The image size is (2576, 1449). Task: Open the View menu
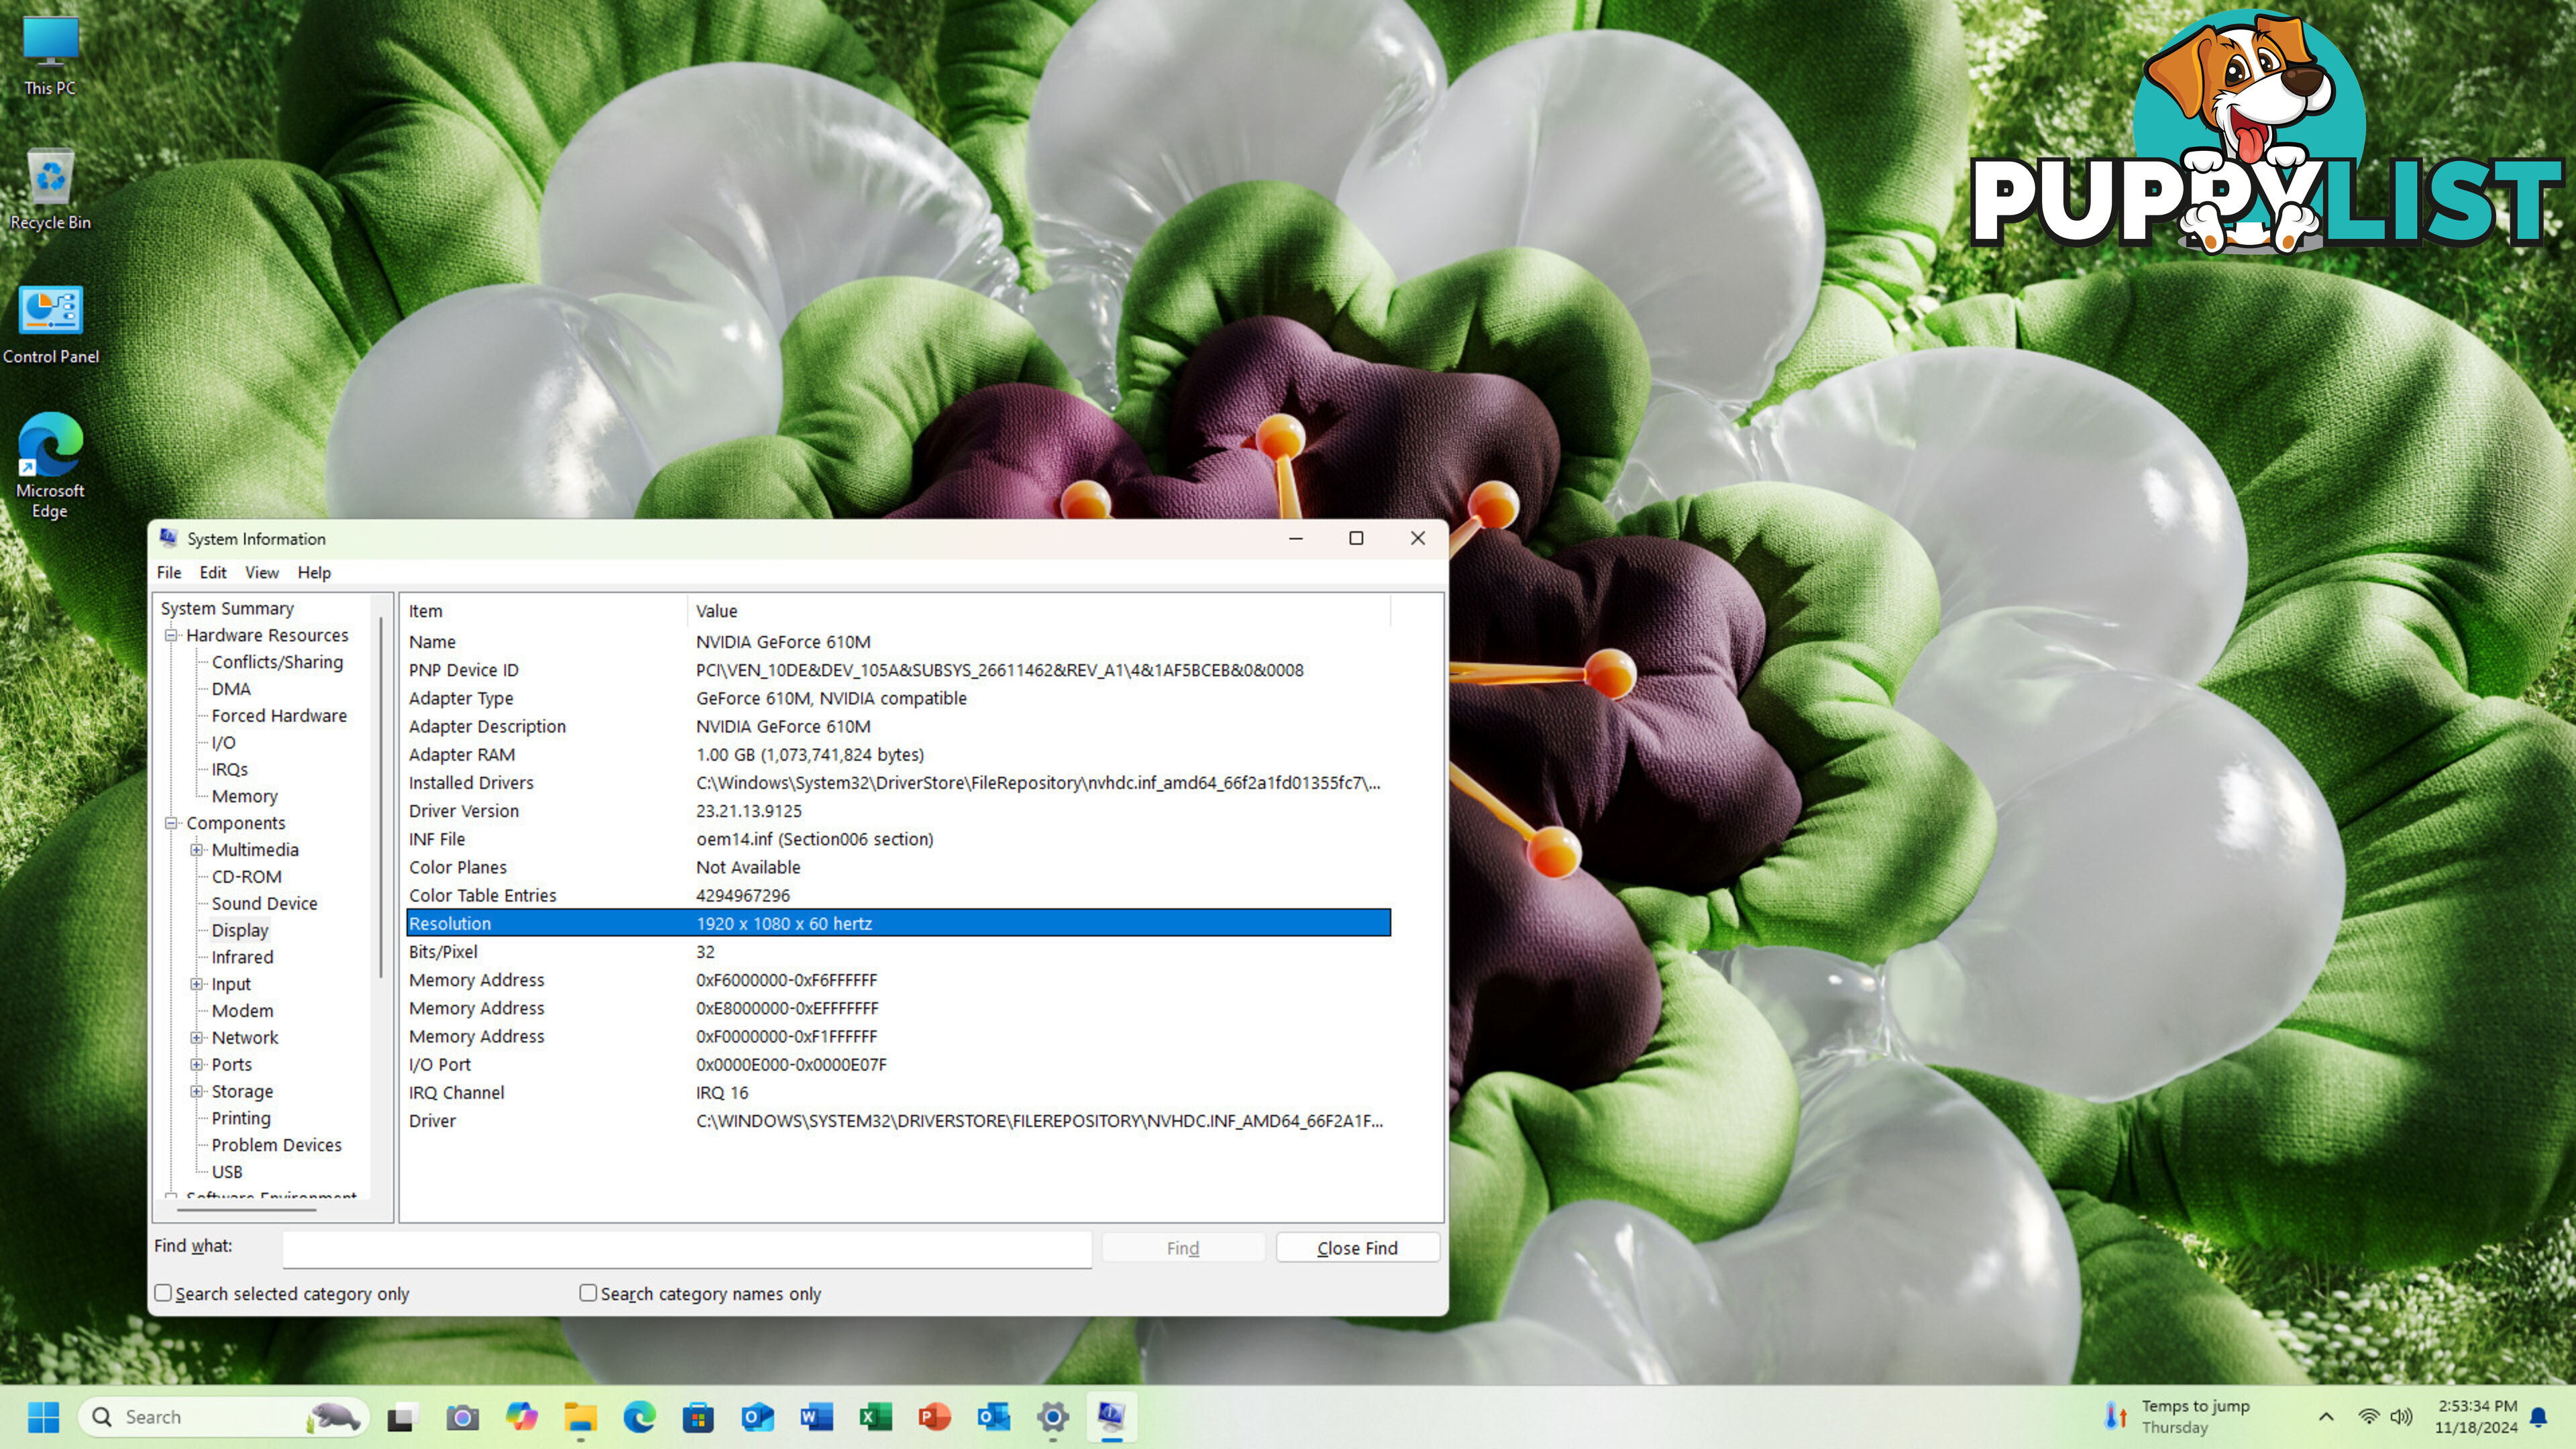(262, 572)
